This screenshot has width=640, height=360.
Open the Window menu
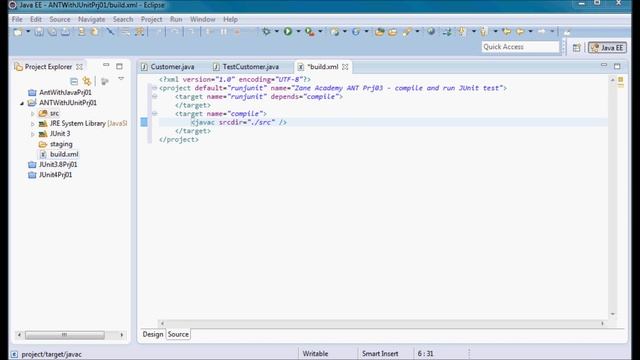pos(202,19)
